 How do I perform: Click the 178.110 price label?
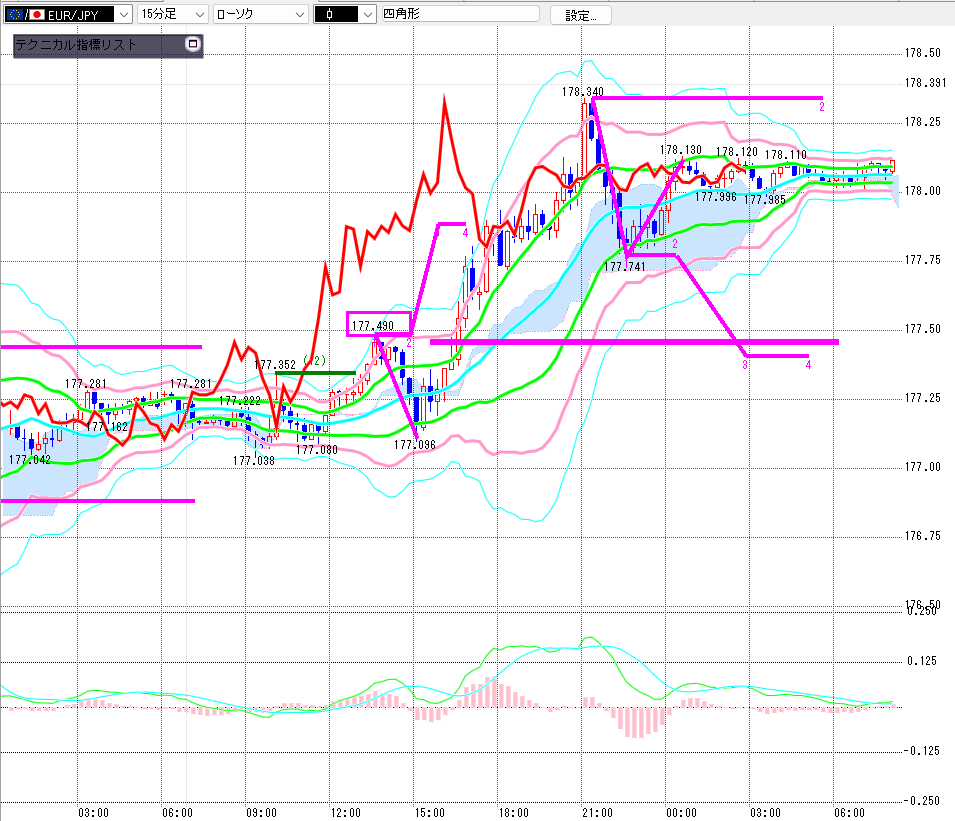786,155
